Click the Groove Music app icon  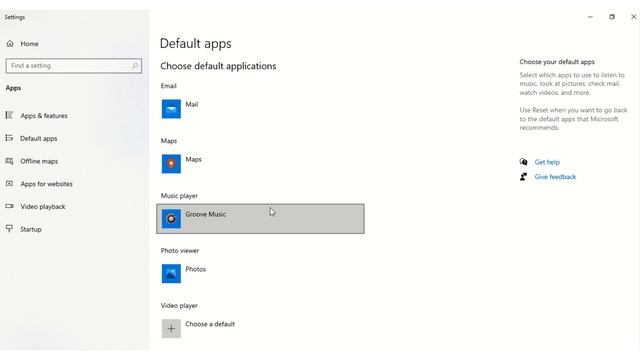[171, 219]
